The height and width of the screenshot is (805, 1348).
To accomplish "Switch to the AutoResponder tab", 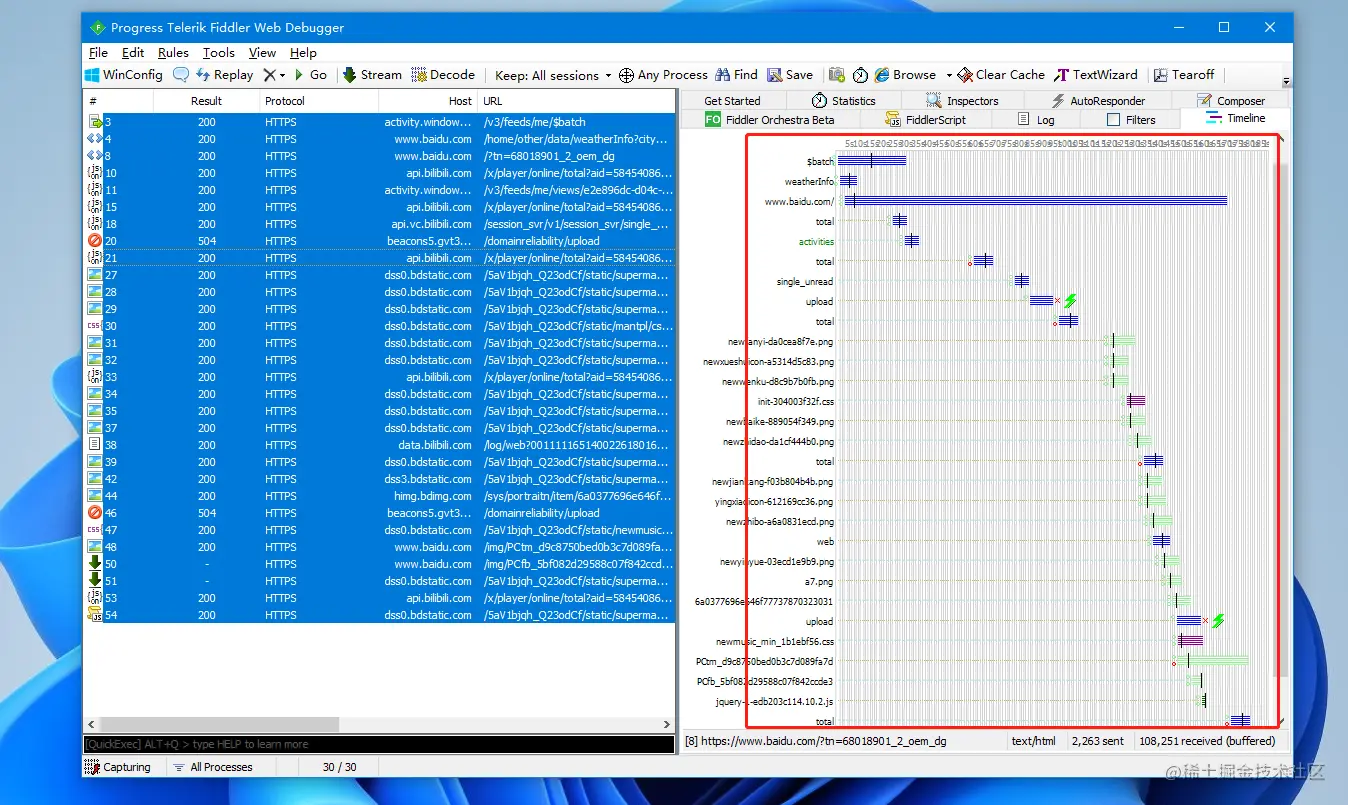I will 1098,101.
